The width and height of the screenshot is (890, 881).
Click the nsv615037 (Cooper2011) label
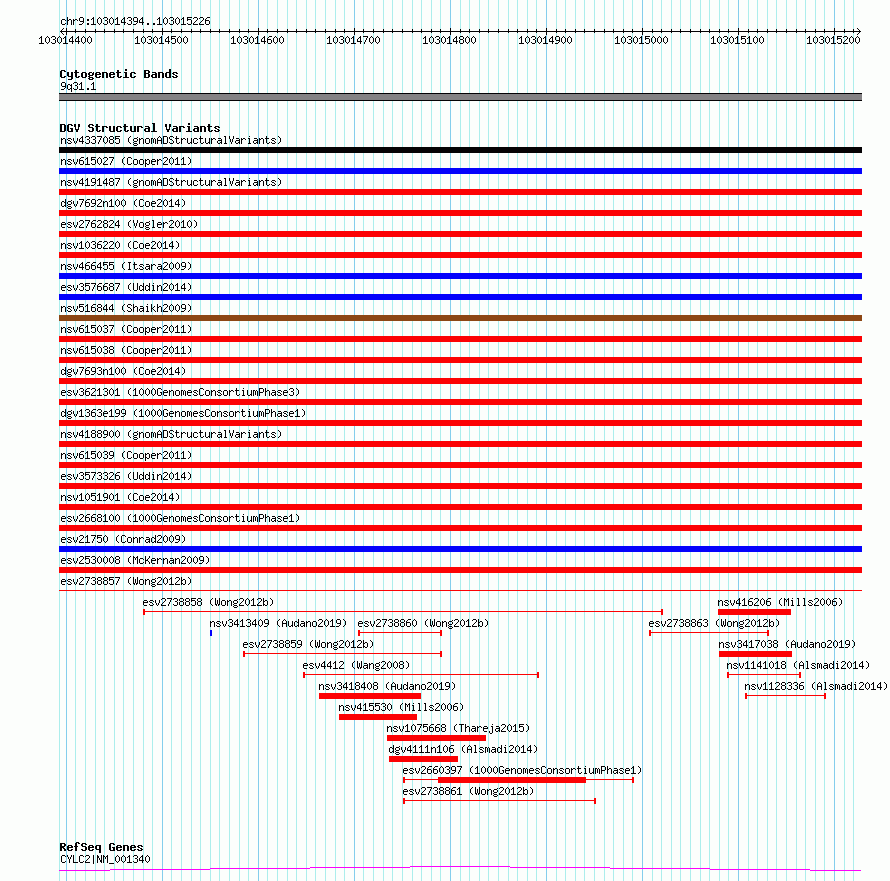pos(126,329)
